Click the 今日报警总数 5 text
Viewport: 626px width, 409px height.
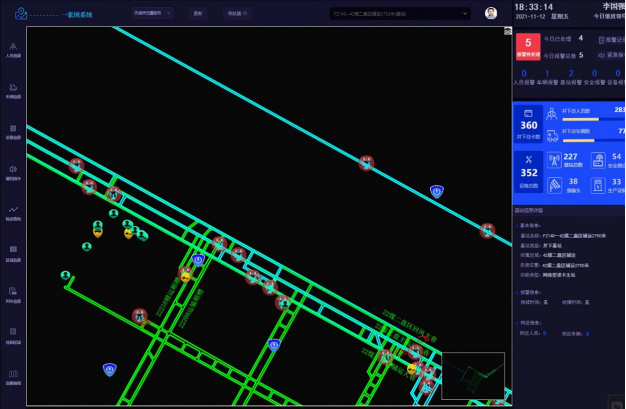point(563,55)
